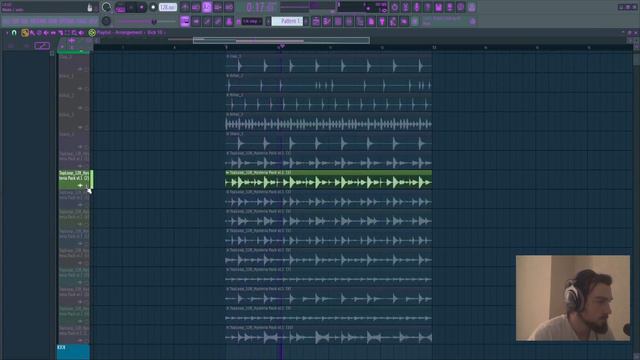Click the highlighted green TopLoop_128 track header
Screen dimensions: 640x360
coord(75,179)
